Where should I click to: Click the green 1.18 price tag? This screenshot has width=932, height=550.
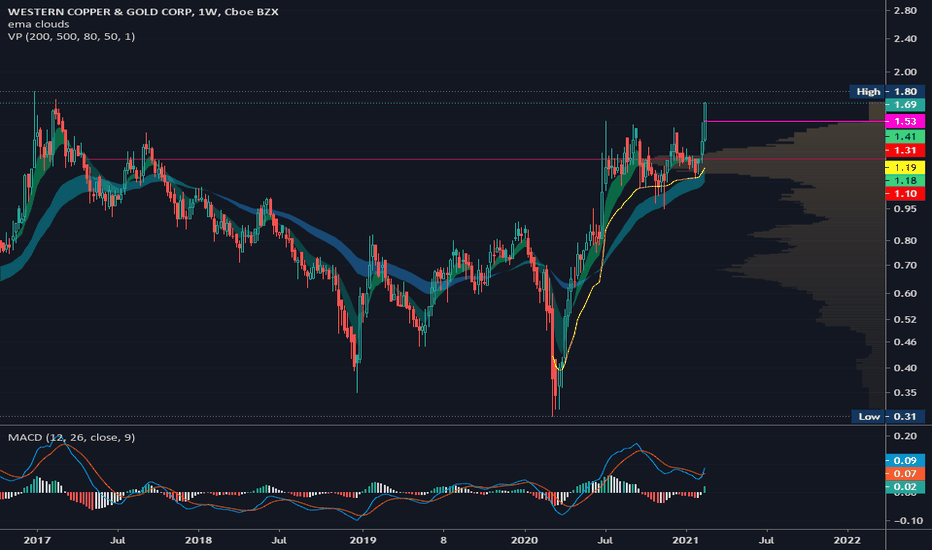click(905, 181)
